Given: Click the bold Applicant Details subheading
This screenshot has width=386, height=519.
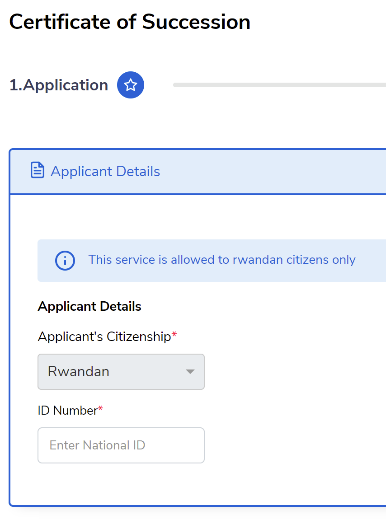Looking at the screenshot, I should pos(89,306).
